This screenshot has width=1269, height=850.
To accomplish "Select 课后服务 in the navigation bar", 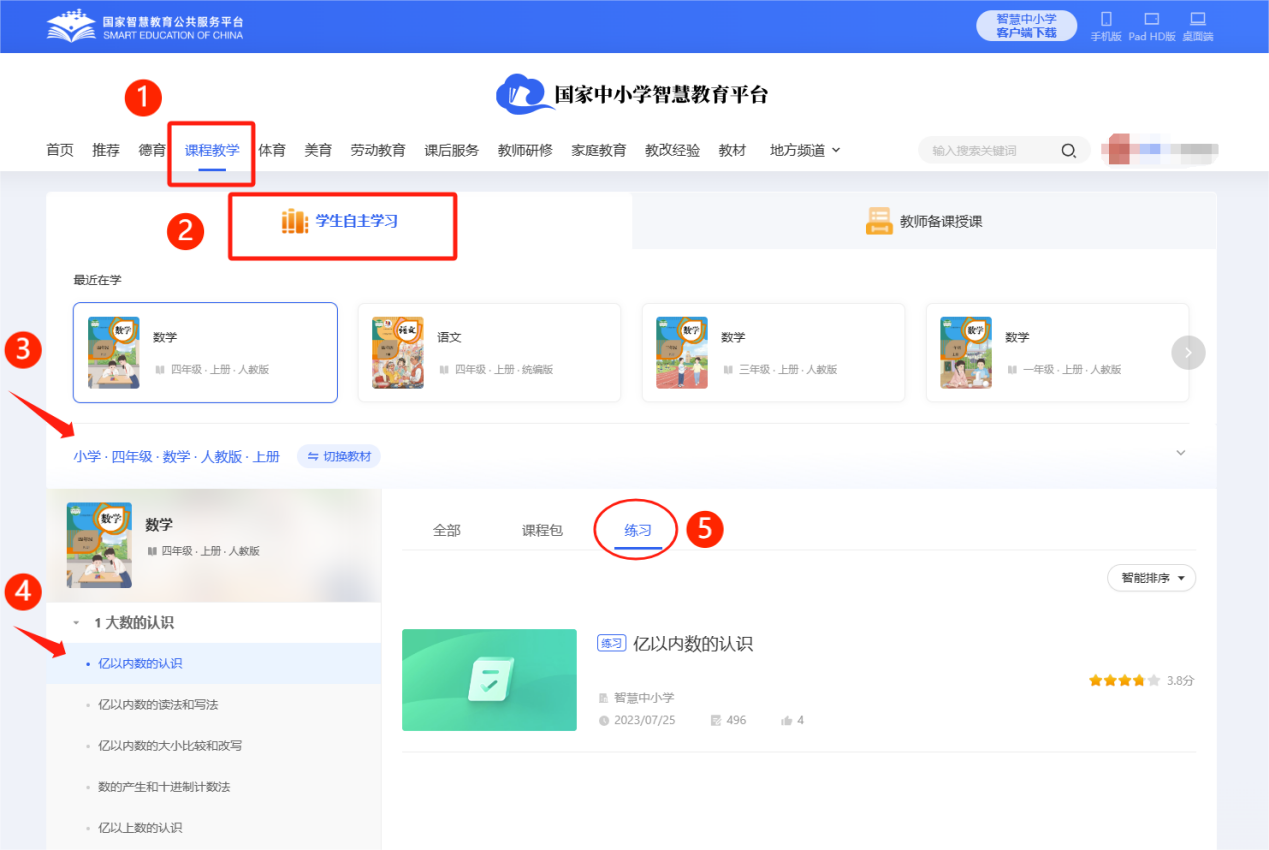I will (451, 150).
